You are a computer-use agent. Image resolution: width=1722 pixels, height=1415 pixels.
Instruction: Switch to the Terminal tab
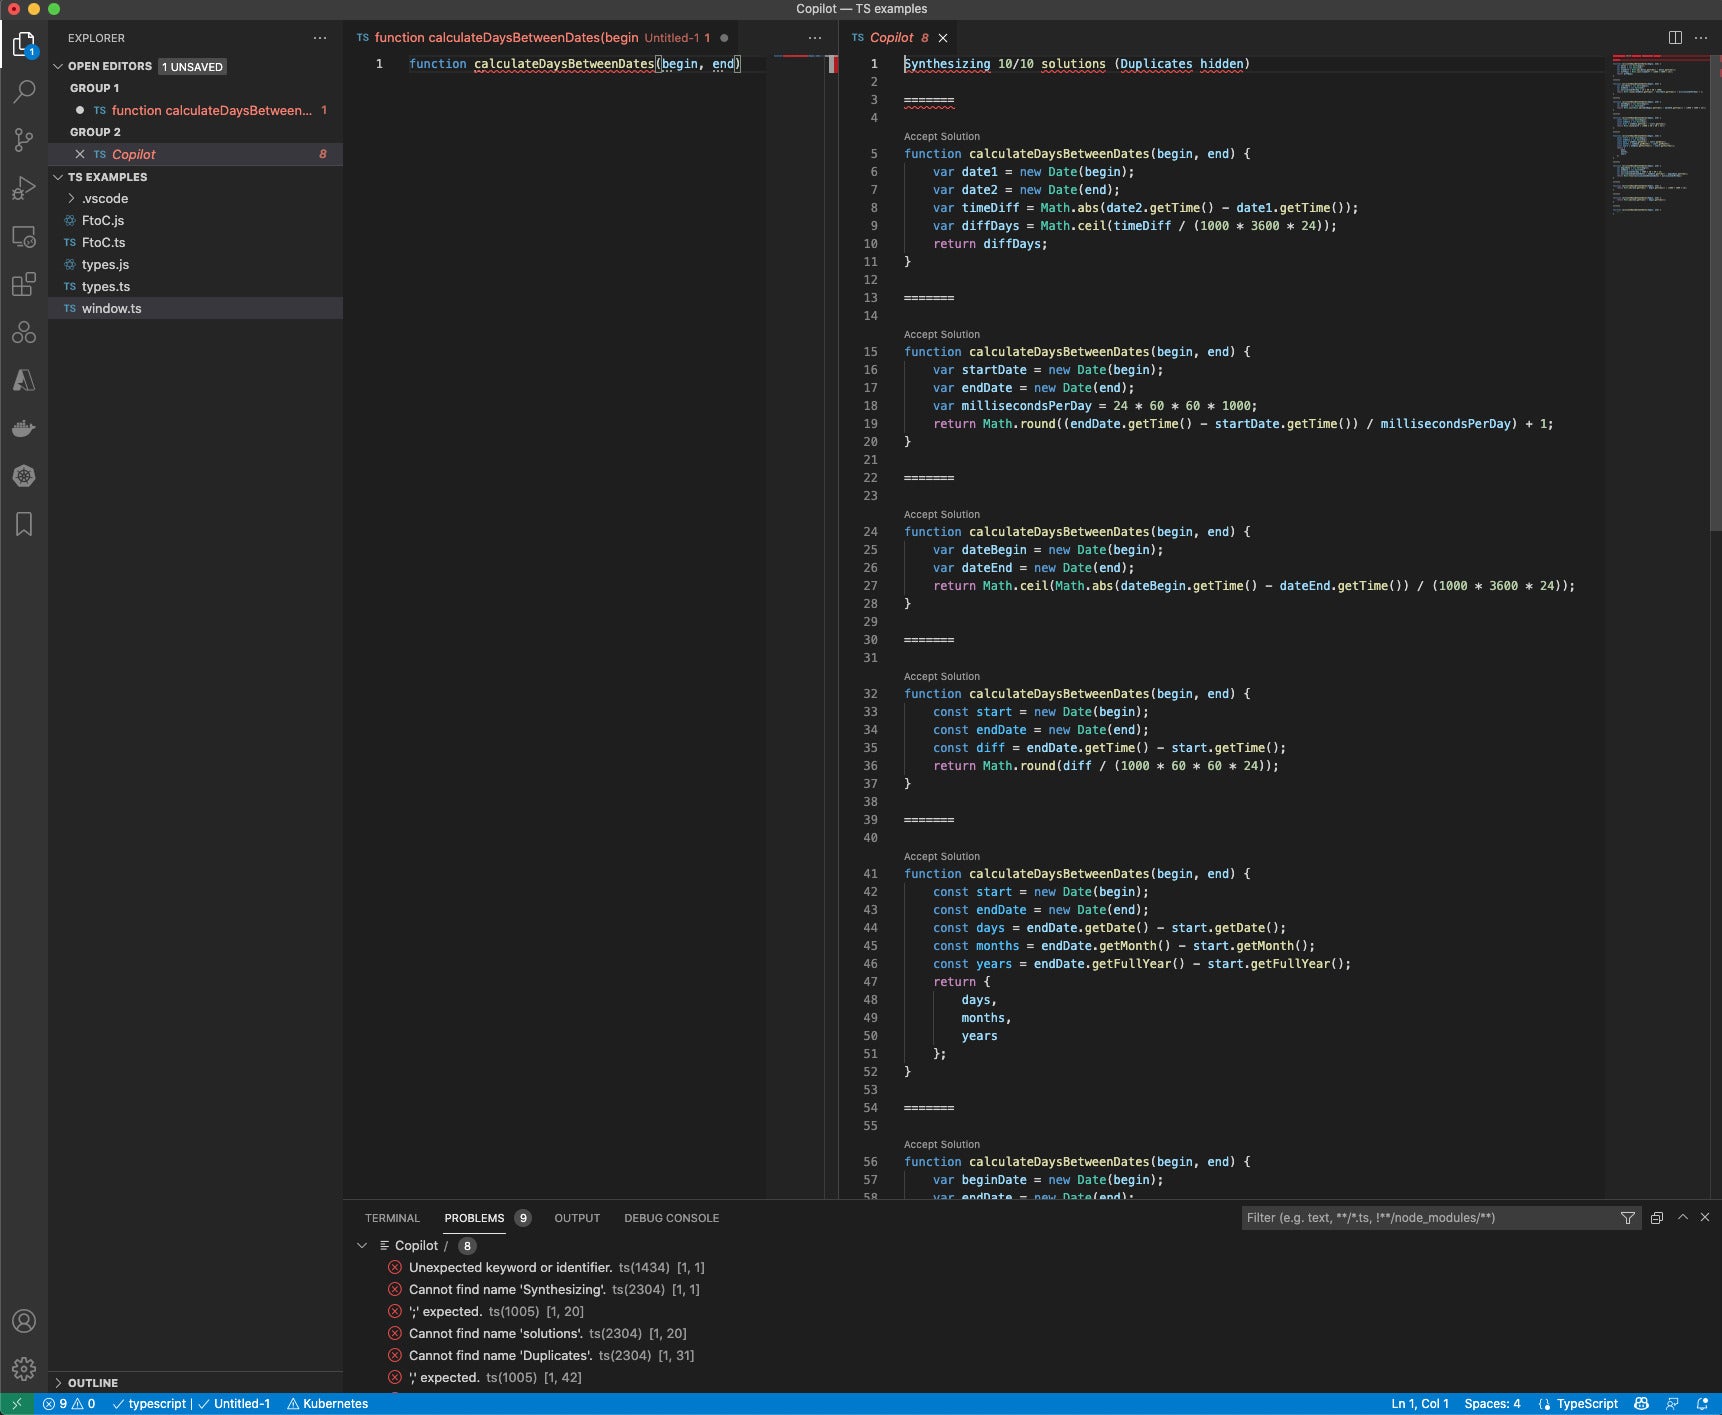click(x=392, y=1218)
